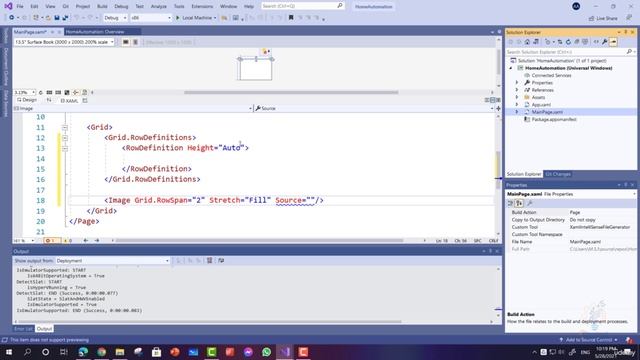This screenshot has height=360, width=640.
Task: Open x86 platform dropdown
Action: (x=151, y=18)
